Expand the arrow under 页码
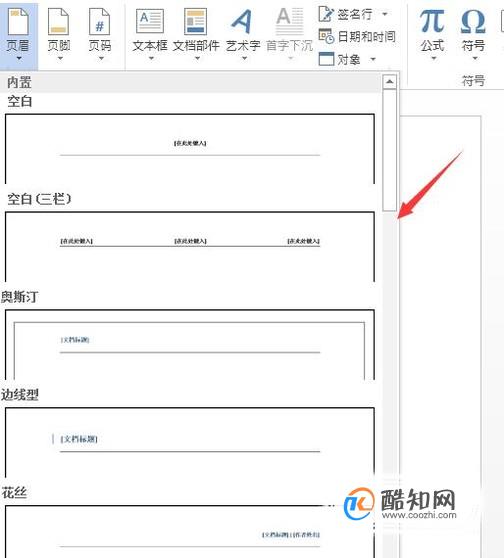 point(100,58)
